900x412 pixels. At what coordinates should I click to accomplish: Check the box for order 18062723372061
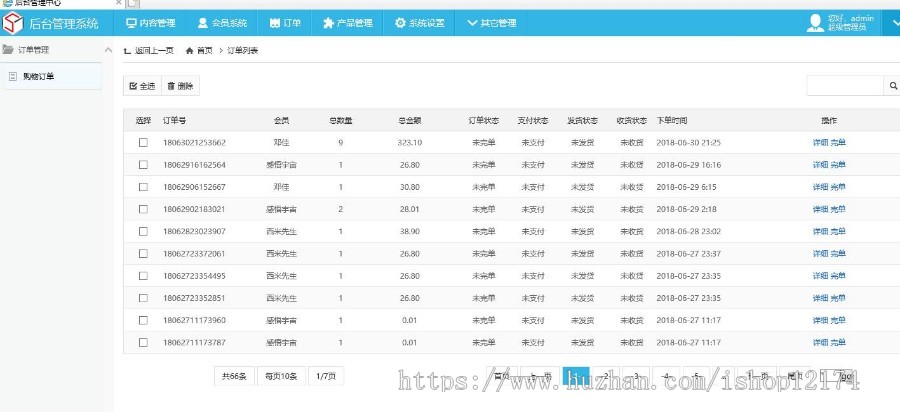pyautogui.click(x=143, y=253)
